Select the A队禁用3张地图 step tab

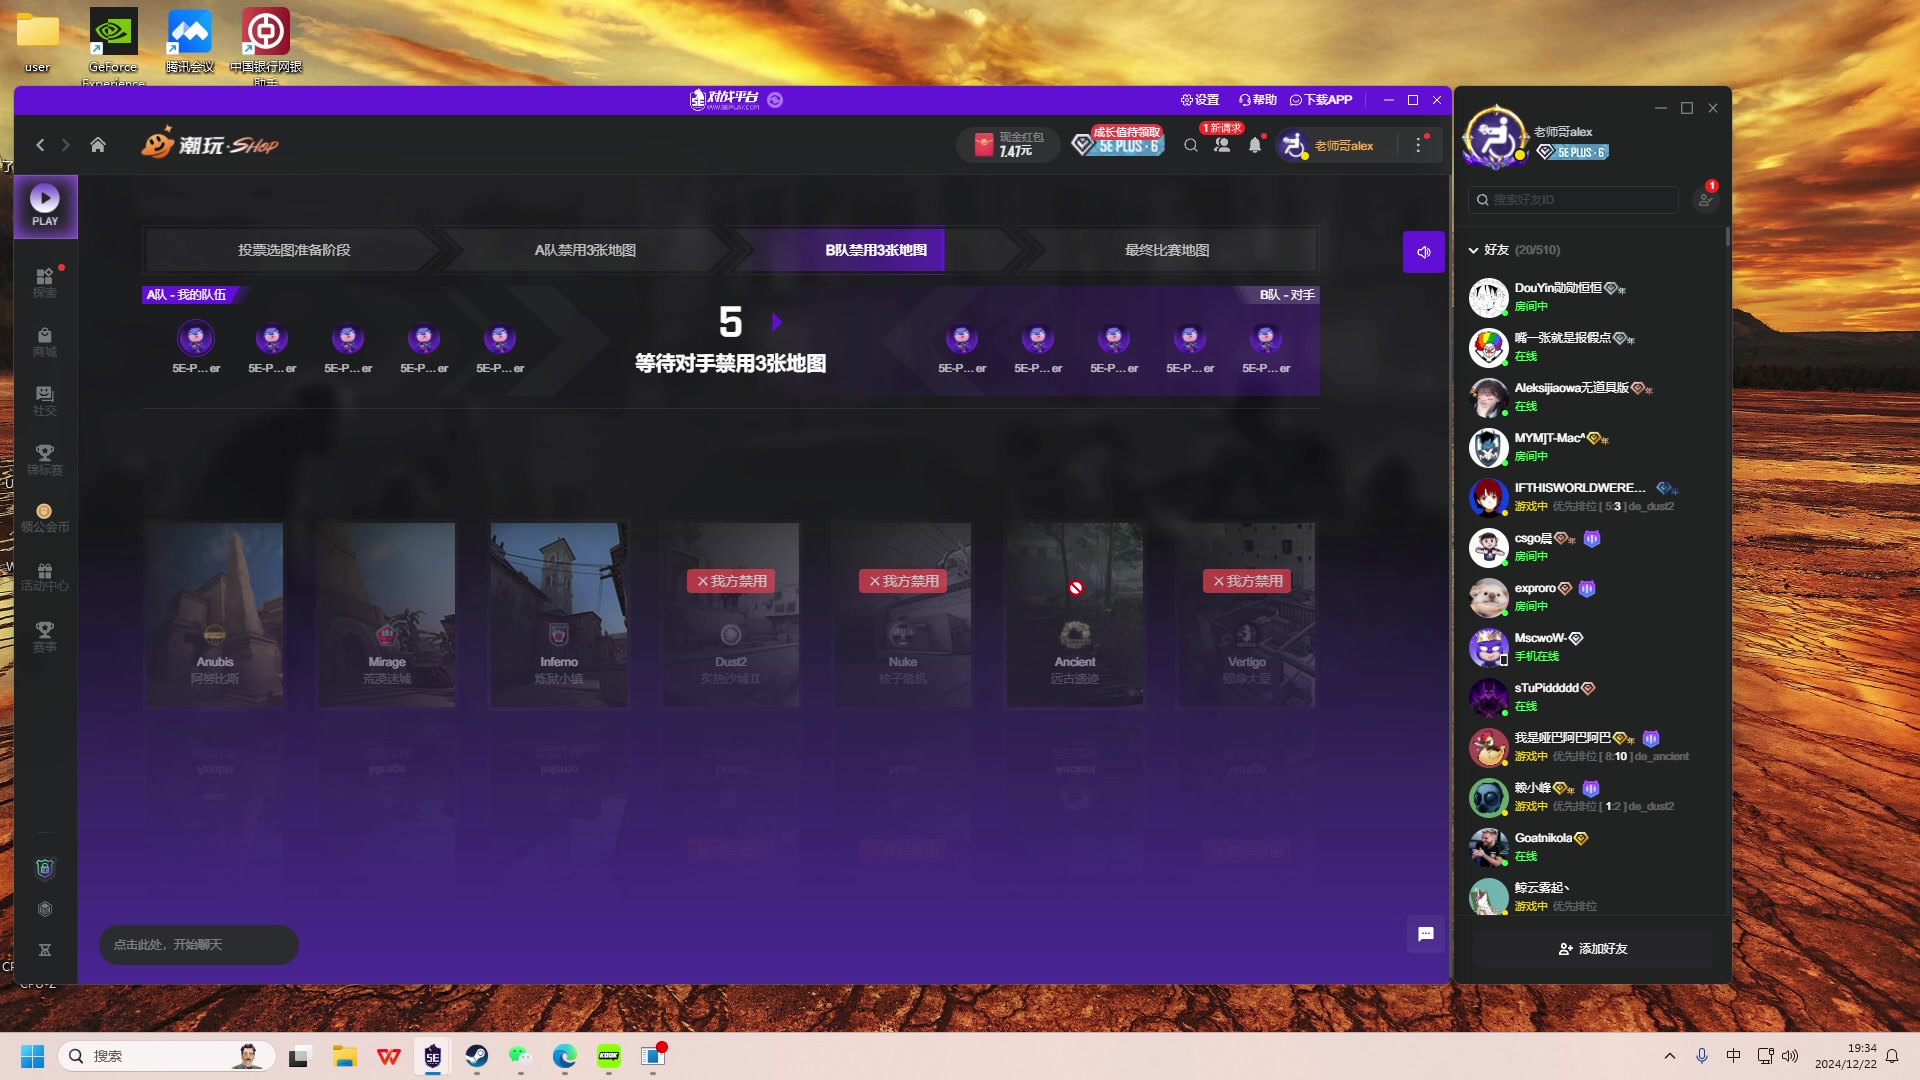point(585,250)
